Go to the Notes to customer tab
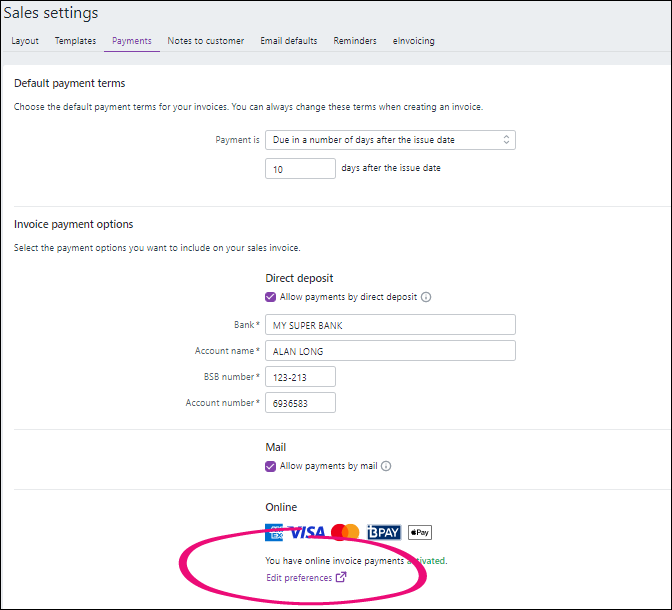The width and height of the screenshot is (672, 610). point(205,41)
